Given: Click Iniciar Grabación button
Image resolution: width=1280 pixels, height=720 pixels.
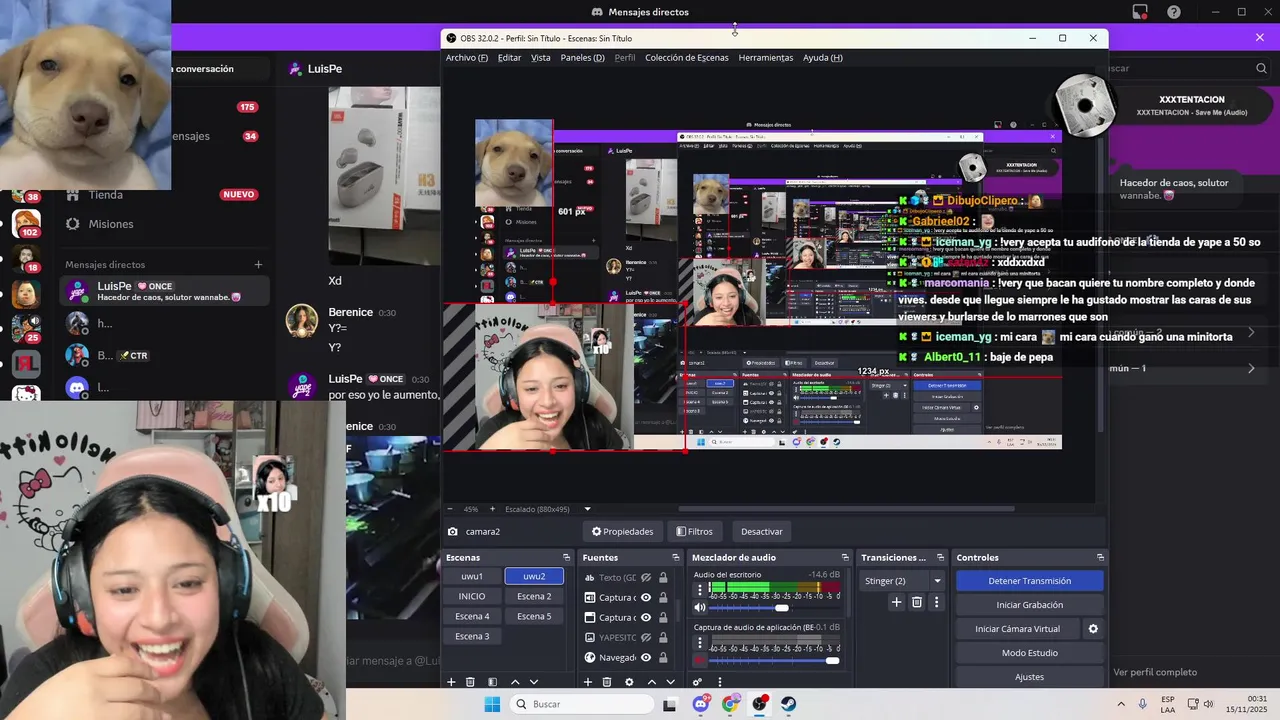Looking at the screenshot, I should (1030, 605).
